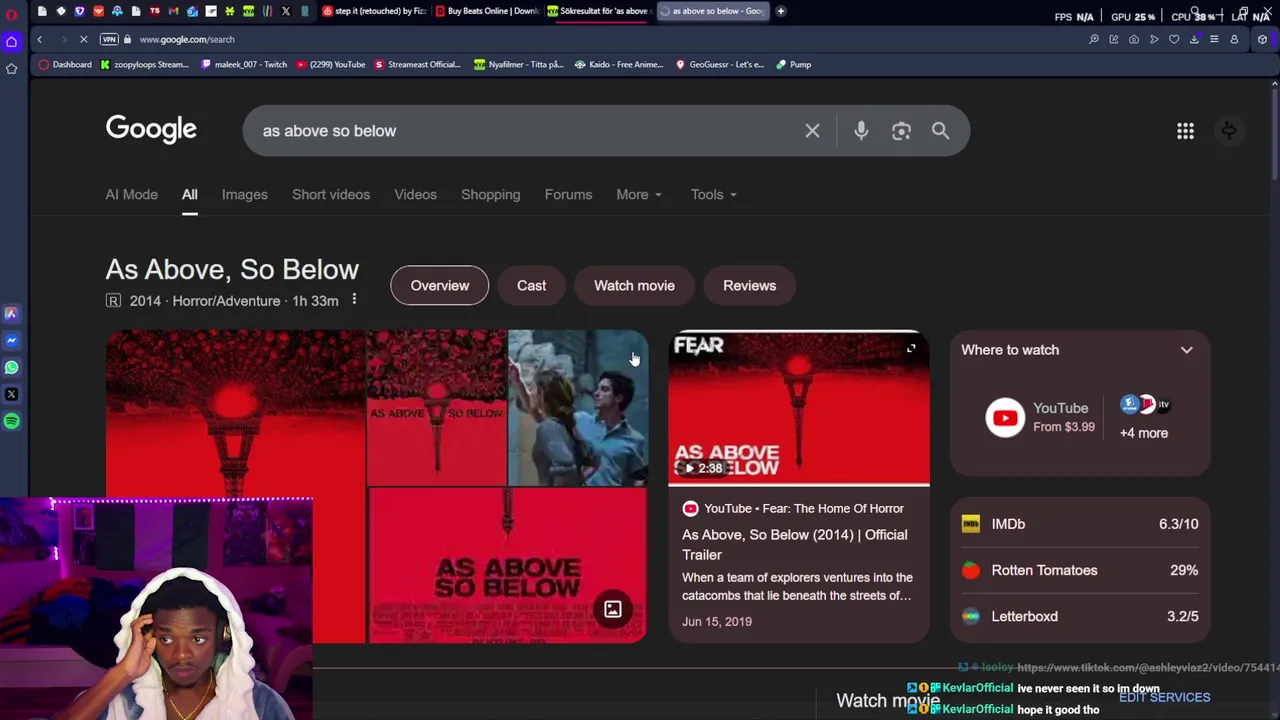
Task: Take a snapshot with the camera icon
Action: click(x=1134, y=39)
